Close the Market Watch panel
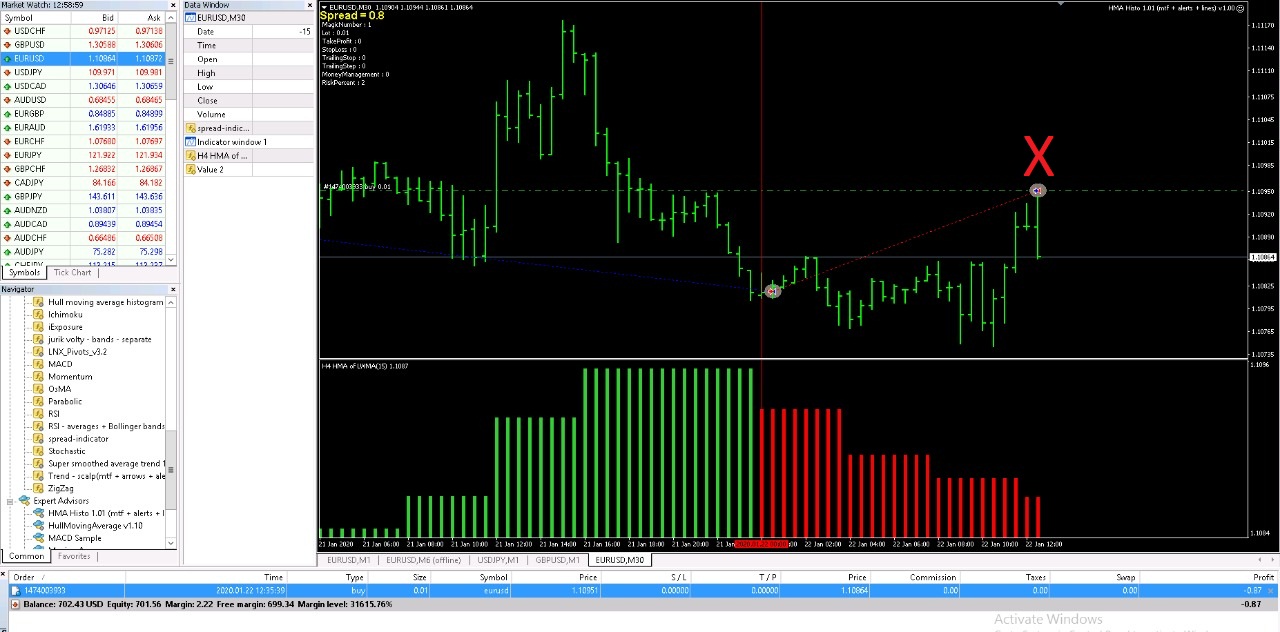Screen dimensions: 1280x632 [173, 5]
